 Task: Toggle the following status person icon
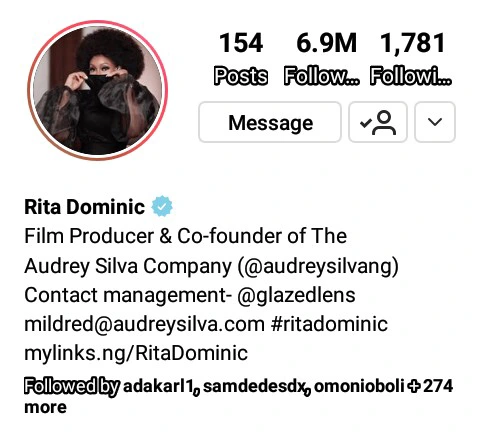tap(378, 122)
